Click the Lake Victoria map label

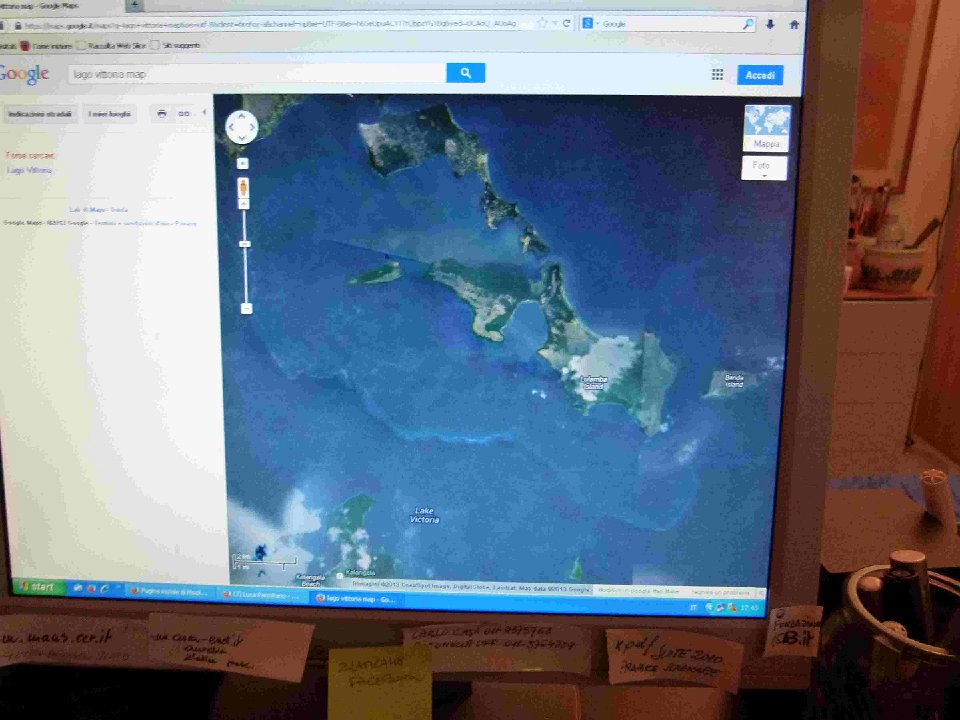click(x=424, y=515)
